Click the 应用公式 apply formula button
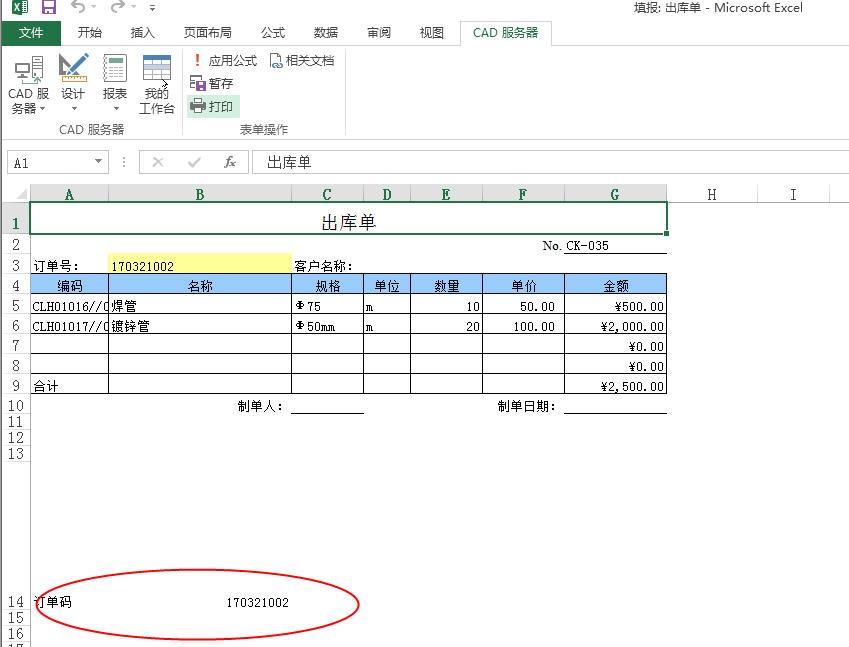 [x=223, y=61]
